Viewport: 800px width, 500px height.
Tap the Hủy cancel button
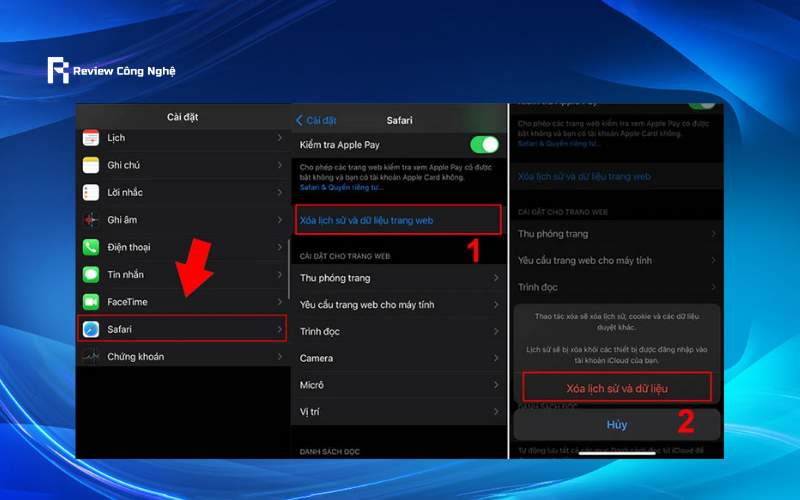click(x=617, y=424)
